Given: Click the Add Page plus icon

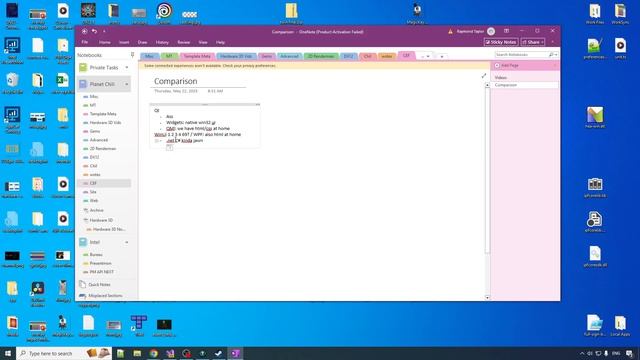Looking at the screenshot, I should [x=497, y=65].
